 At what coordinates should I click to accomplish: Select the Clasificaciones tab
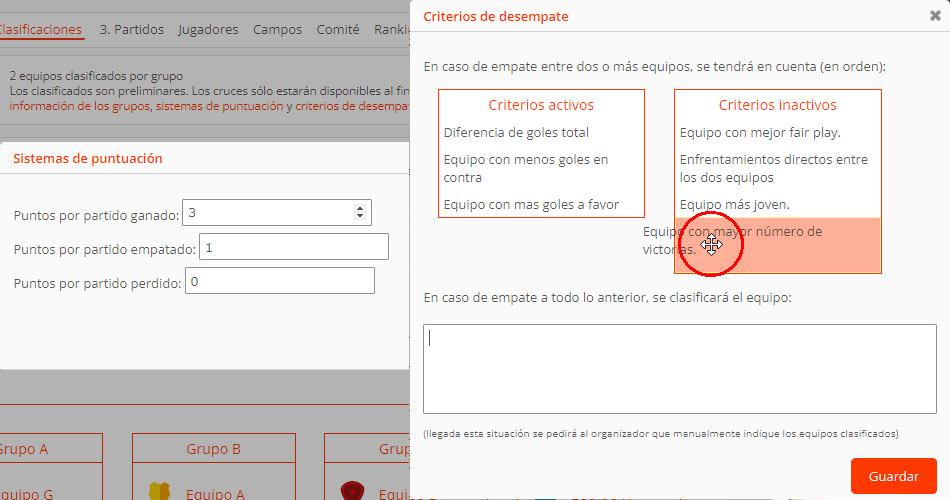pos(40,30)
